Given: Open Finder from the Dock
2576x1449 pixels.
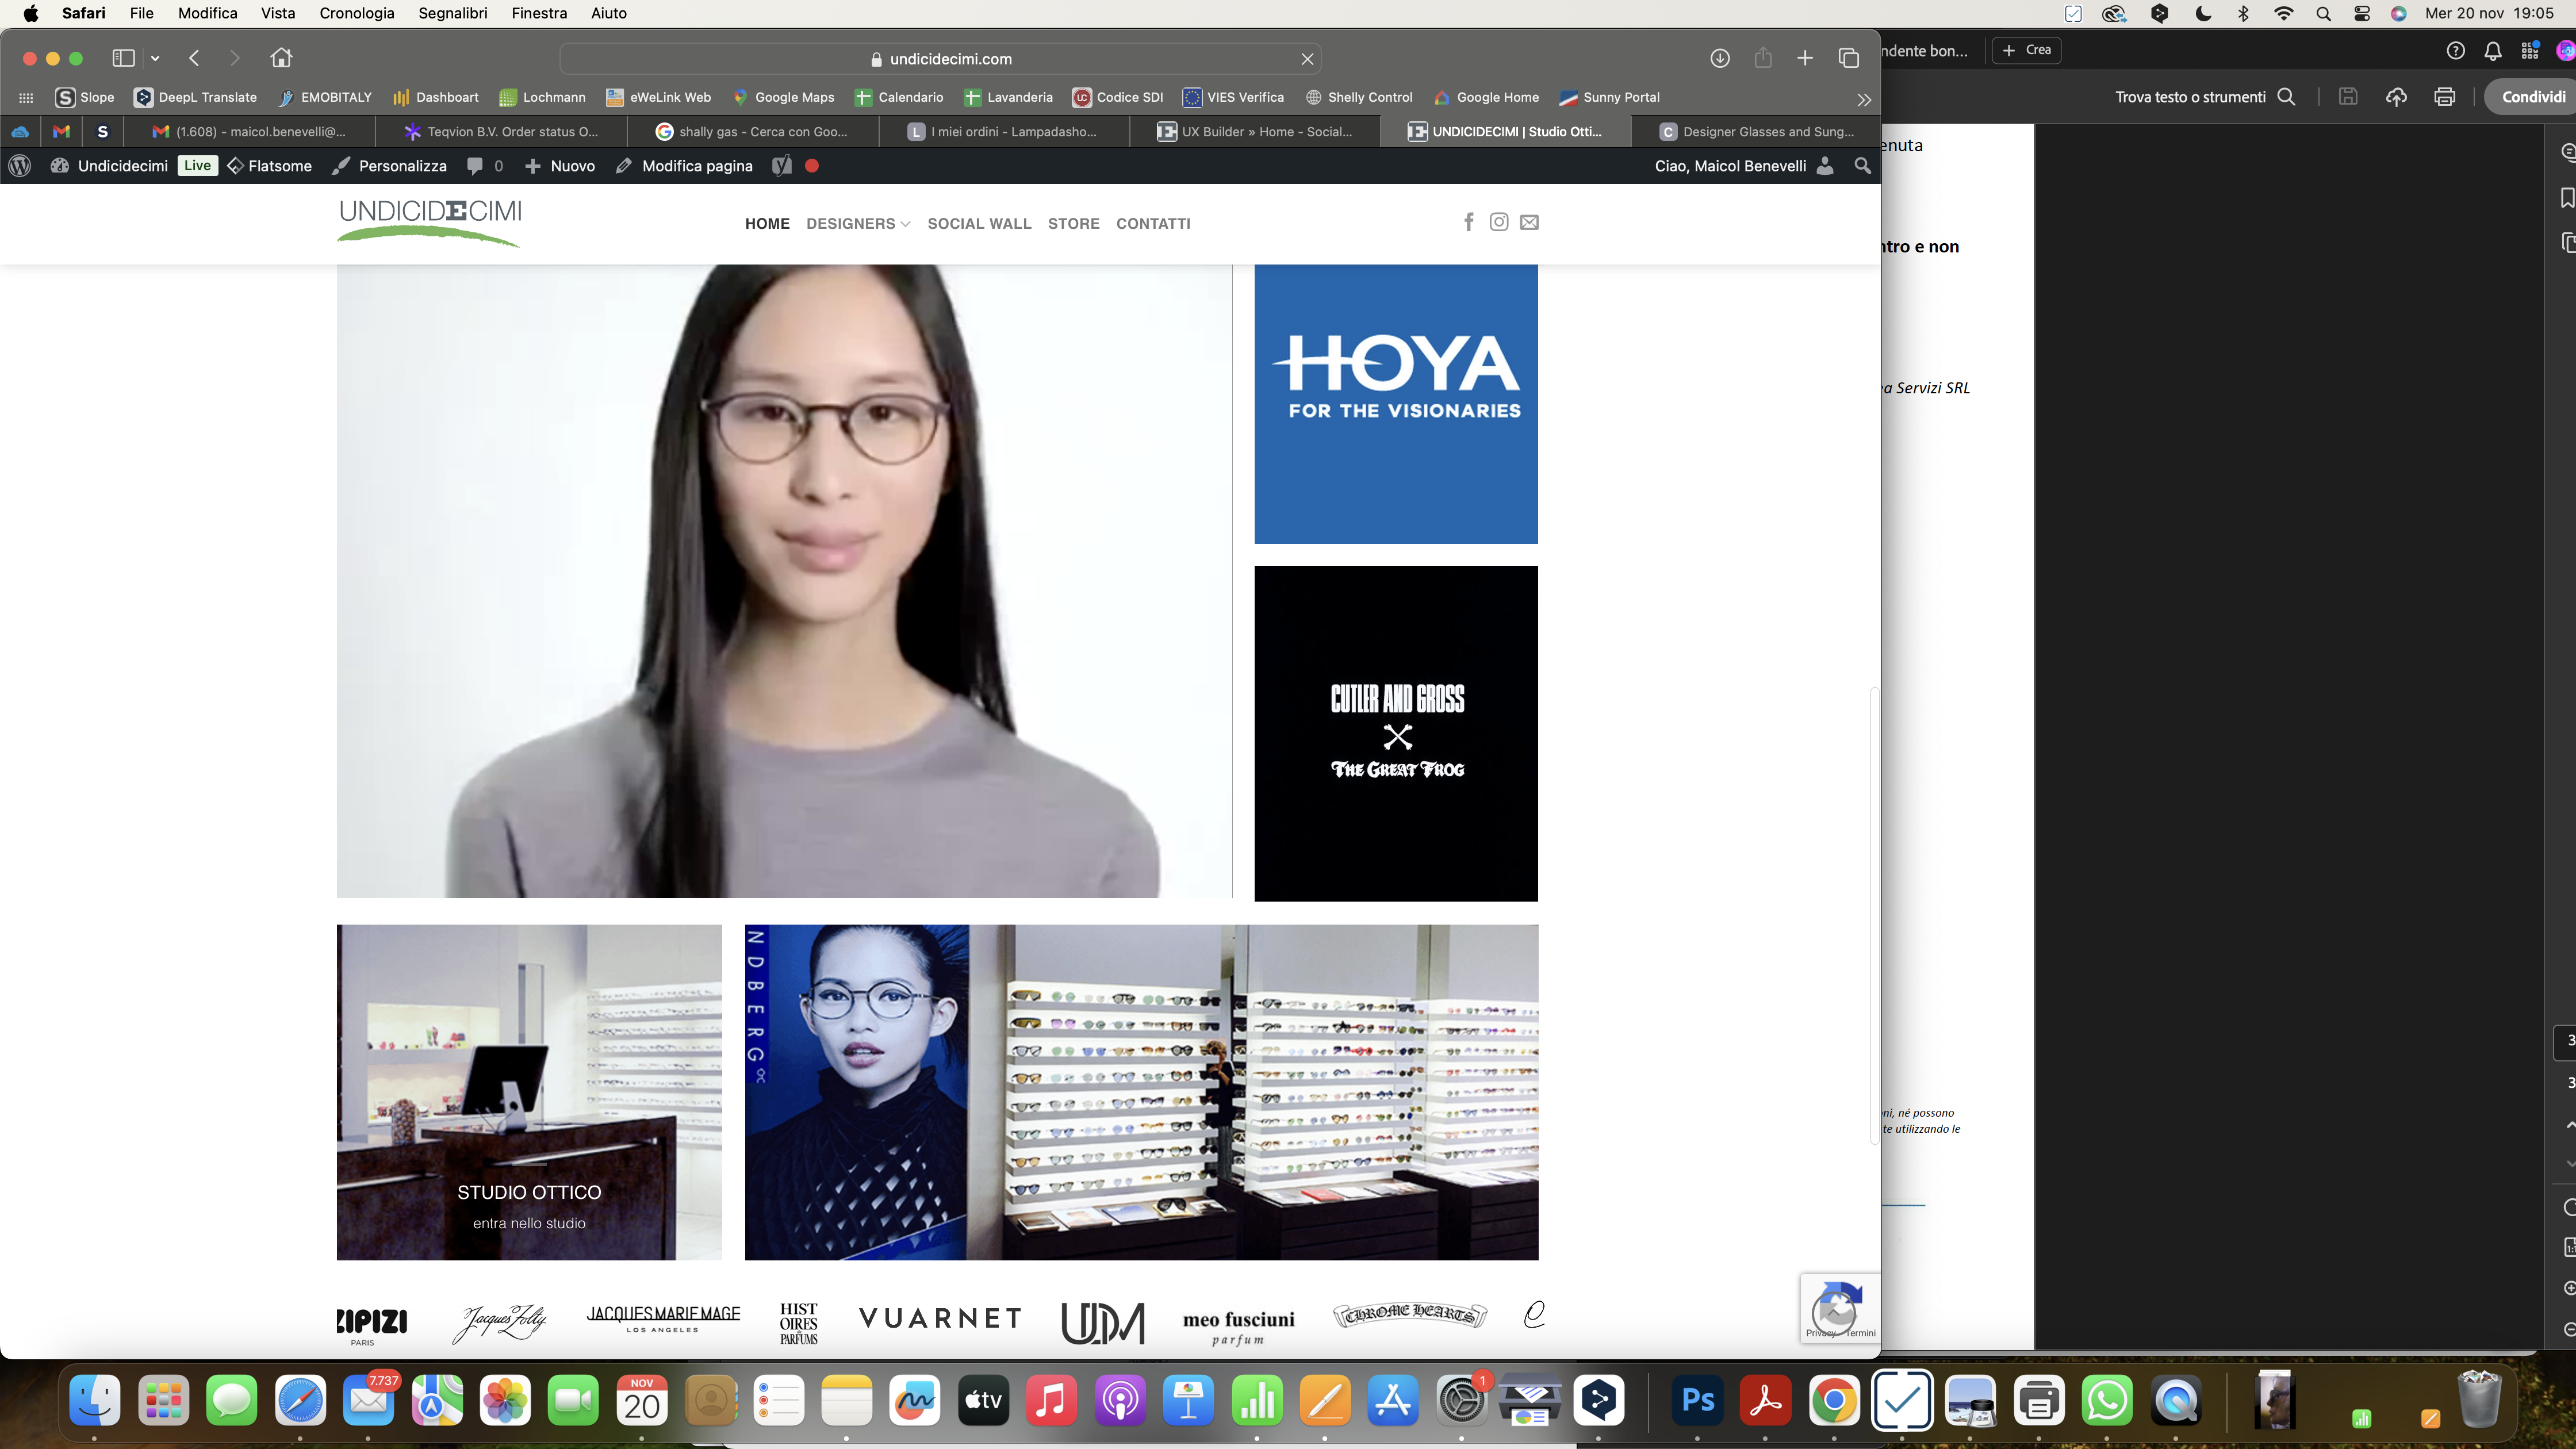Looking at the screenshot, I should pos(95,1400).
